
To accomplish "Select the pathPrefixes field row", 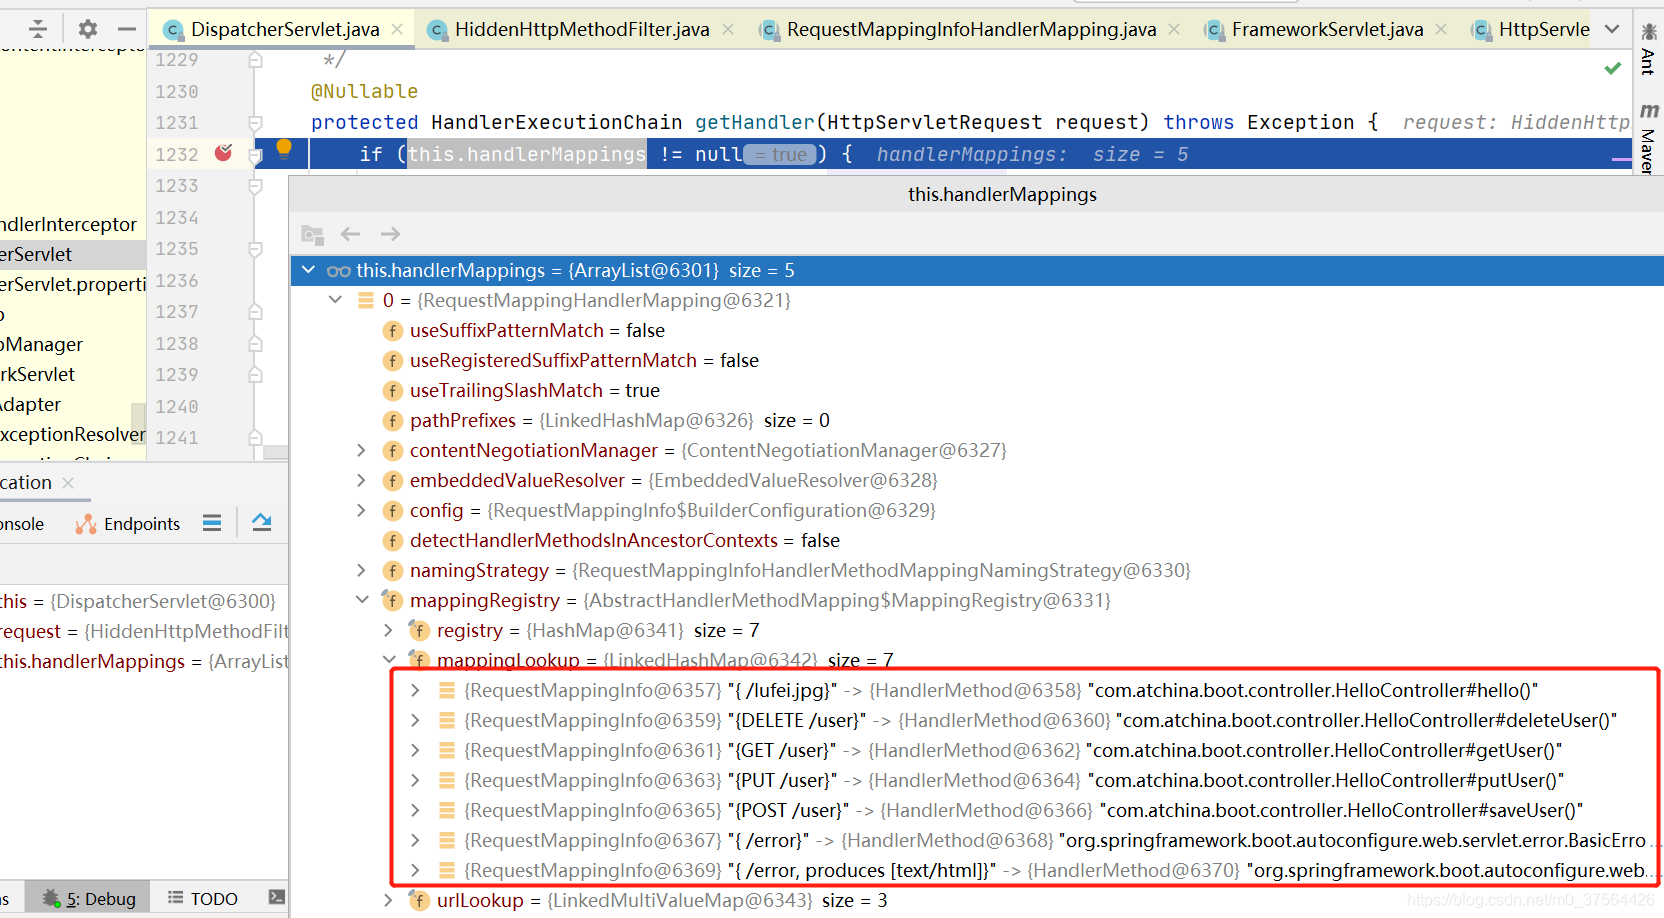I will pos(977,420).
